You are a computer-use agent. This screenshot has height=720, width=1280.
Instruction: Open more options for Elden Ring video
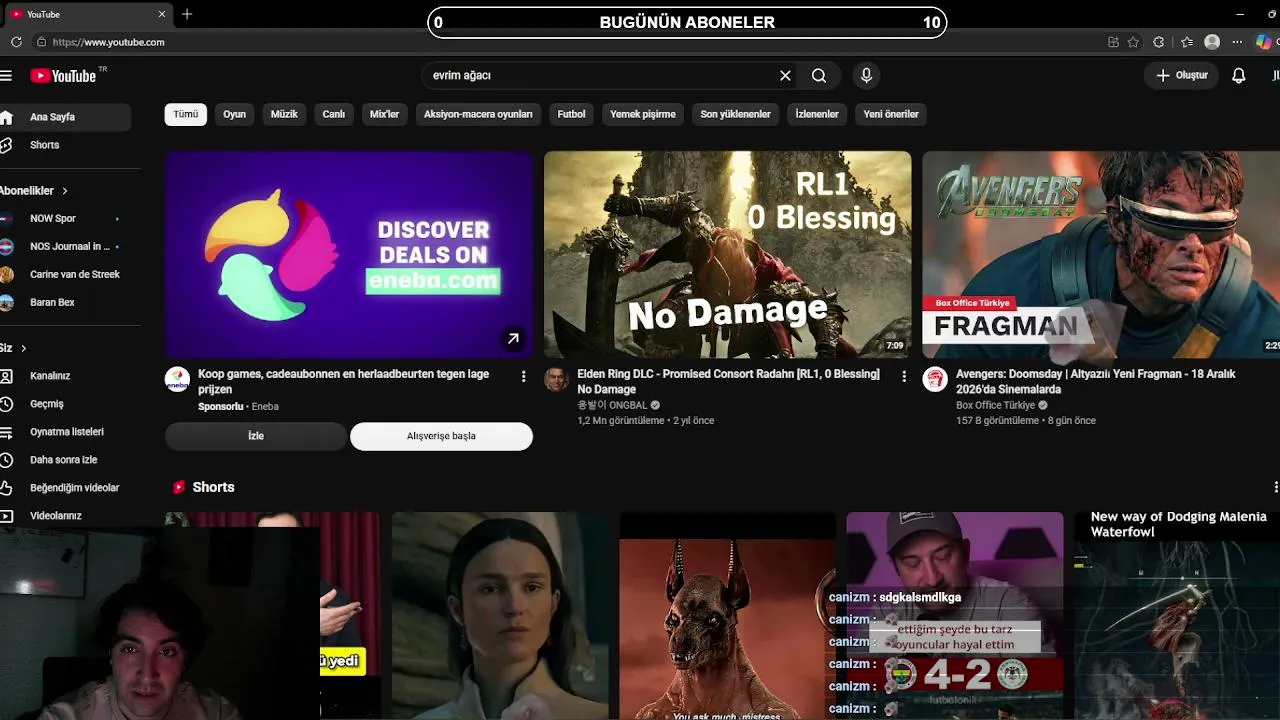coord(904,376)
